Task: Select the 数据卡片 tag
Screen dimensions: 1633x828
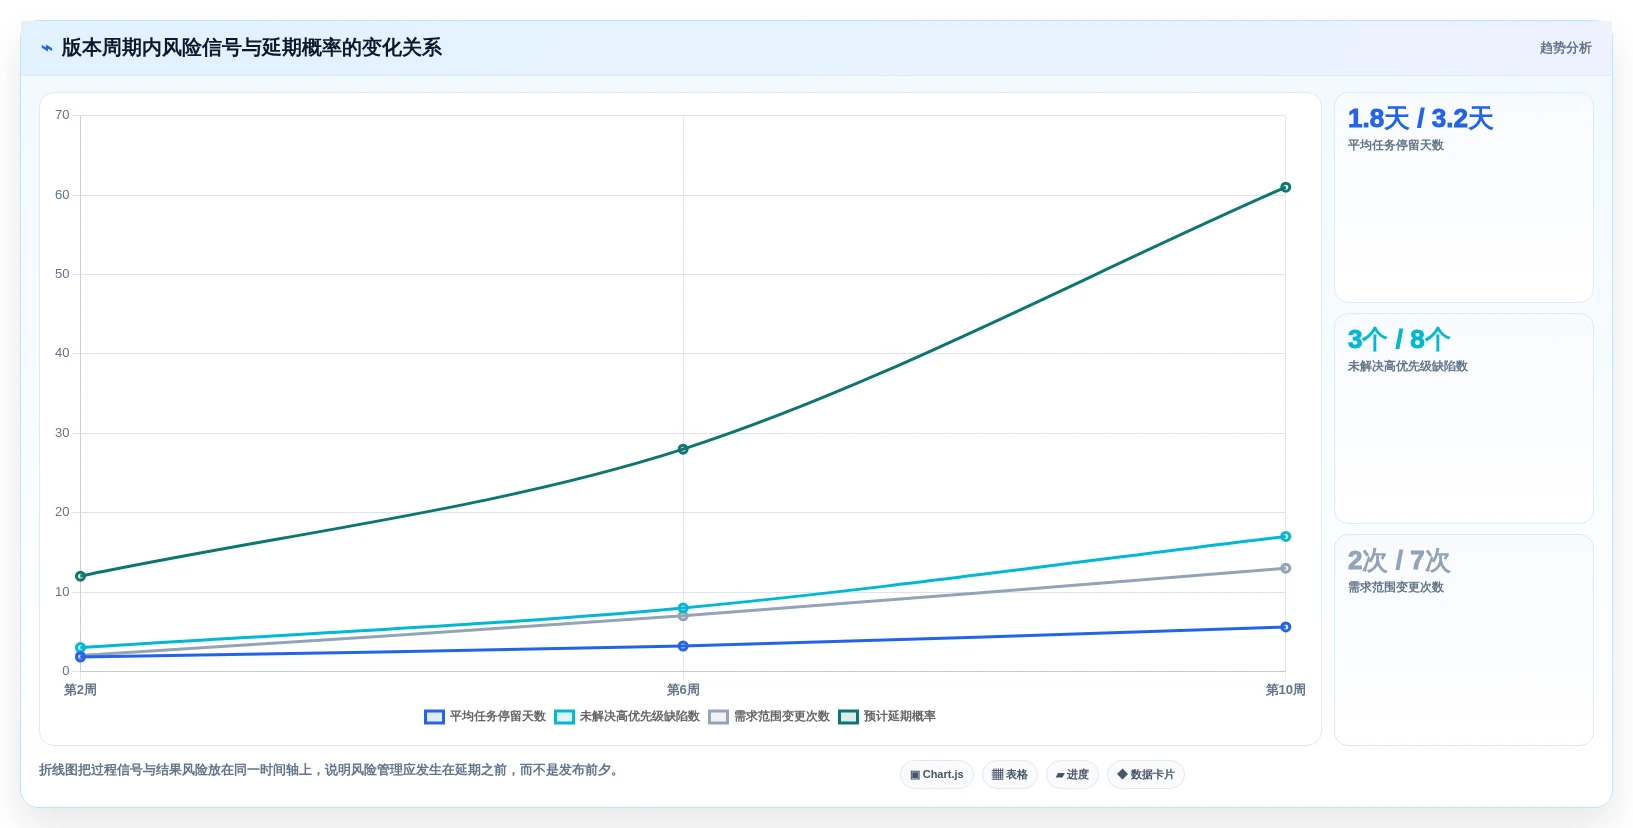Action: point(1146,775)
